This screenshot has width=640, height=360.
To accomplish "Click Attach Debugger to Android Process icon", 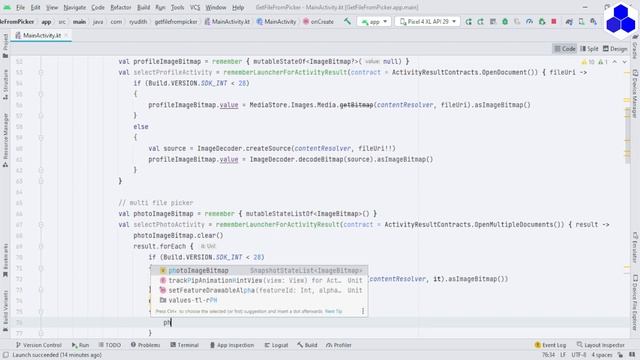I will click(x=542, y=22).
